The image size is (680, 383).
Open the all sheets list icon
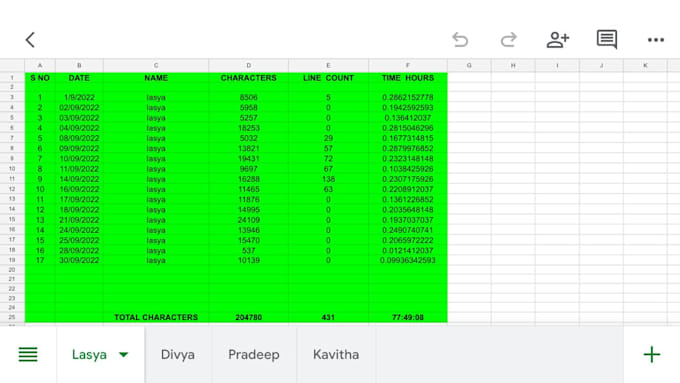(28, 354)
